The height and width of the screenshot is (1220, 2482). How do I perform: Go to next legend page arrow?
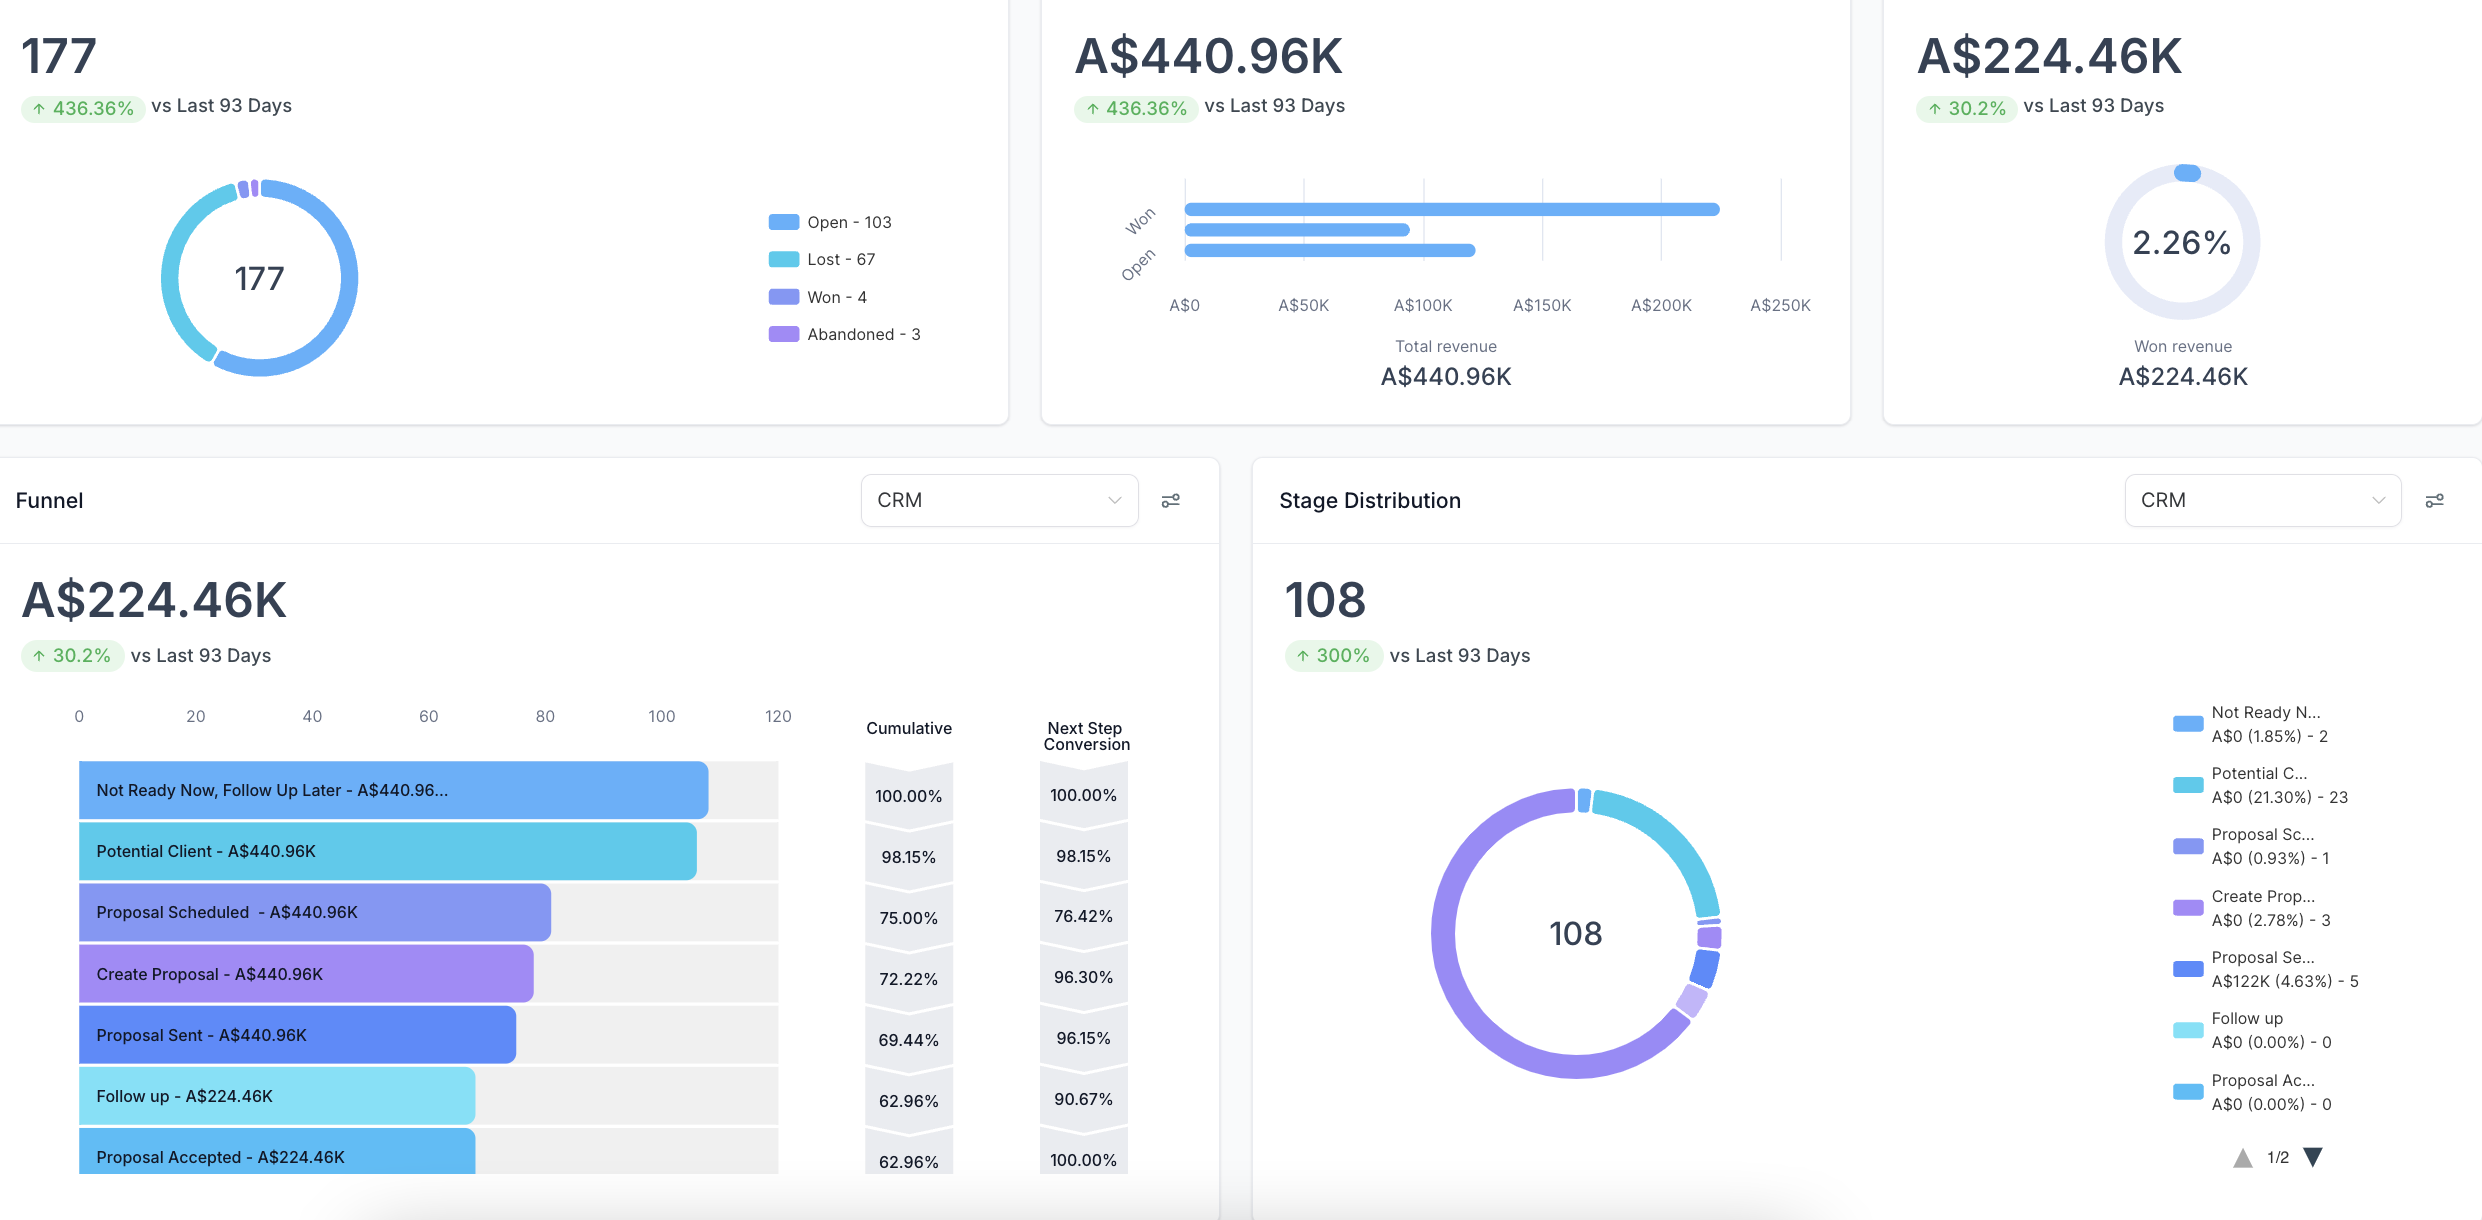(2313, 1157)
